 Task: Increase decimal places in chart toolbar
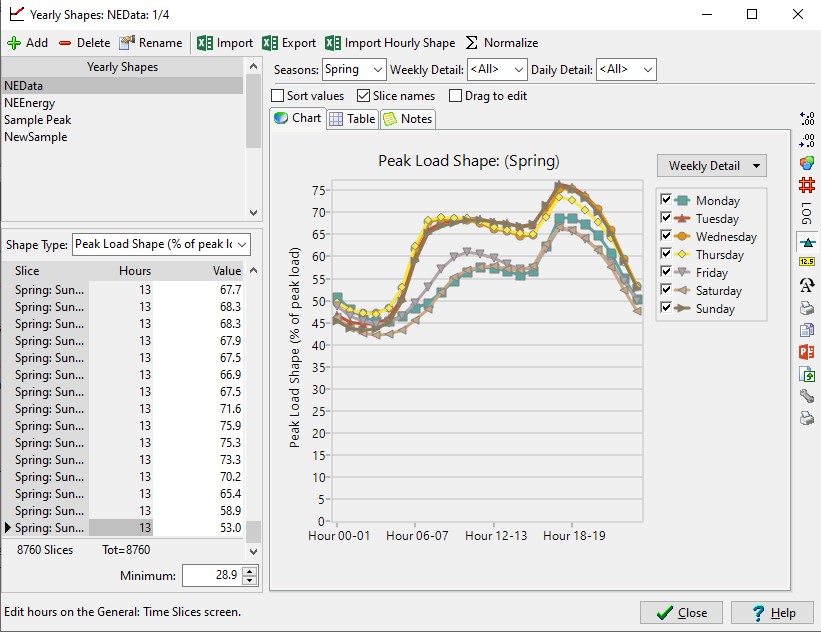click(x=807, y=118)
